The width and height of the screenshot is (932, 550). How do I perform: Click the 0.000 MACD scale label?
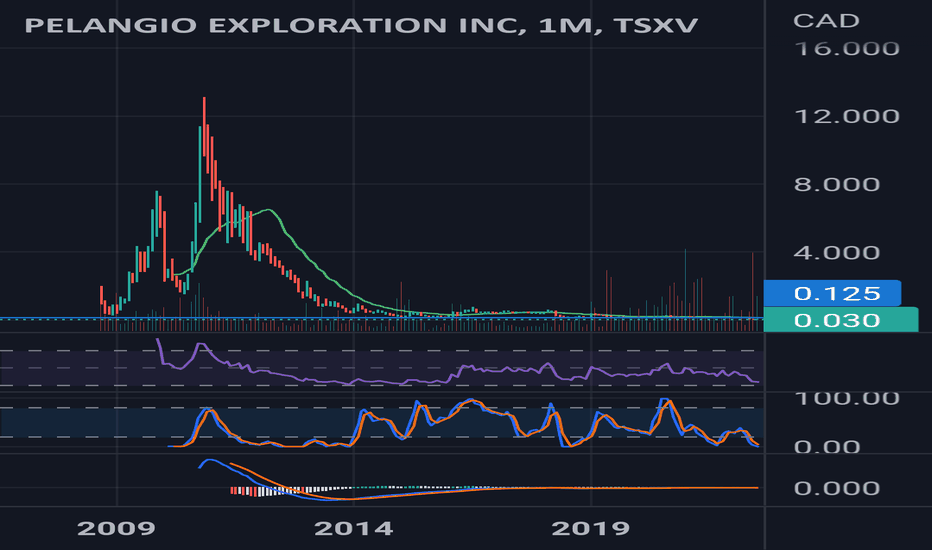(x=836, y=488)
